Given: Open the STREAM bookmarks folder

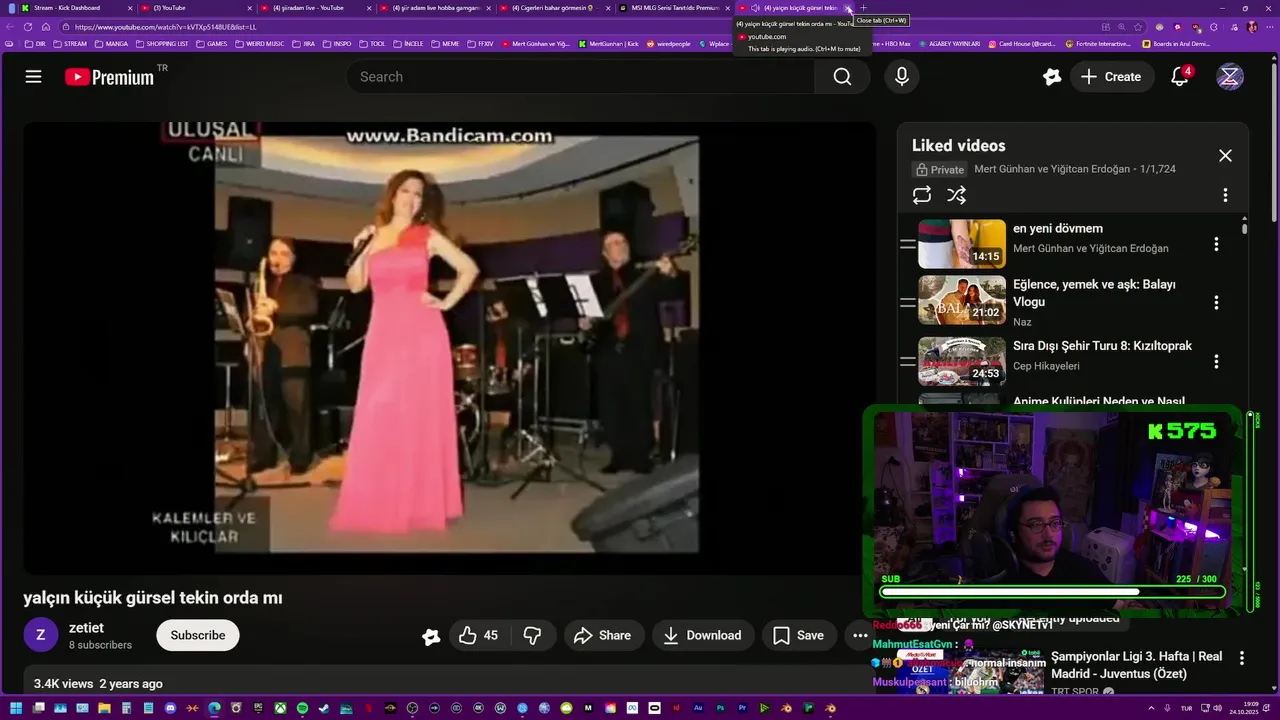Looking at the screenshot, I should (x=70, y=44).
